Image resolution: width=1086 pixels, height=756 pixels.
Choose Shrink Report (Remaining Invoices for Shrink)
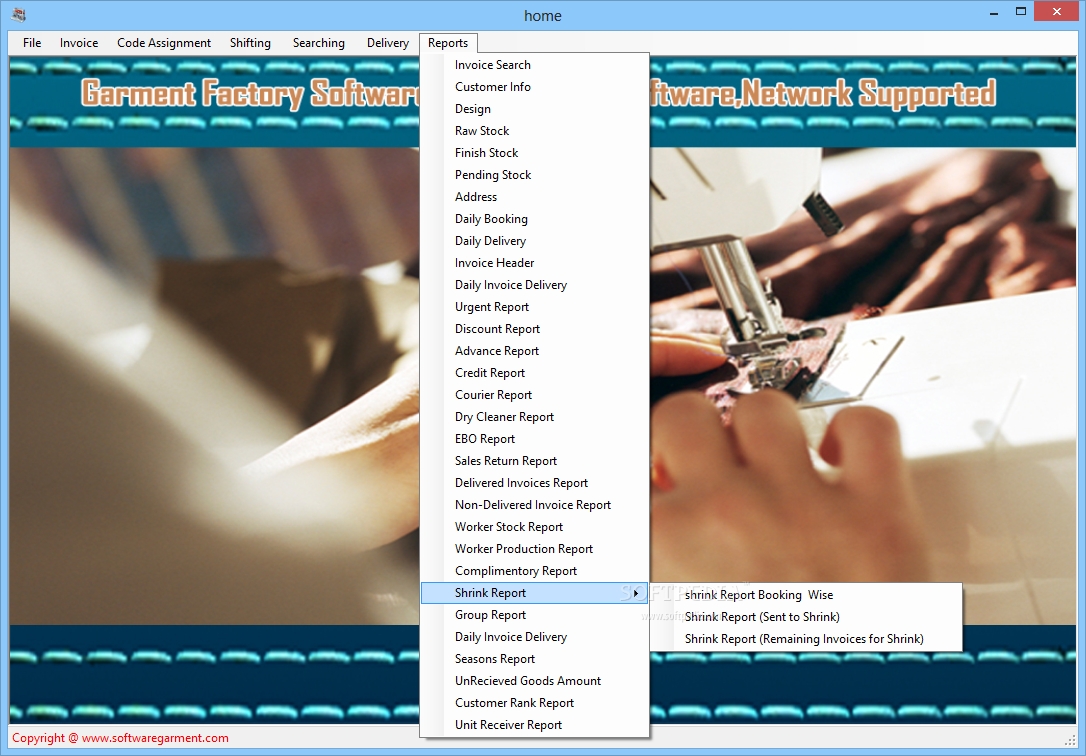(x=806, y=639)
